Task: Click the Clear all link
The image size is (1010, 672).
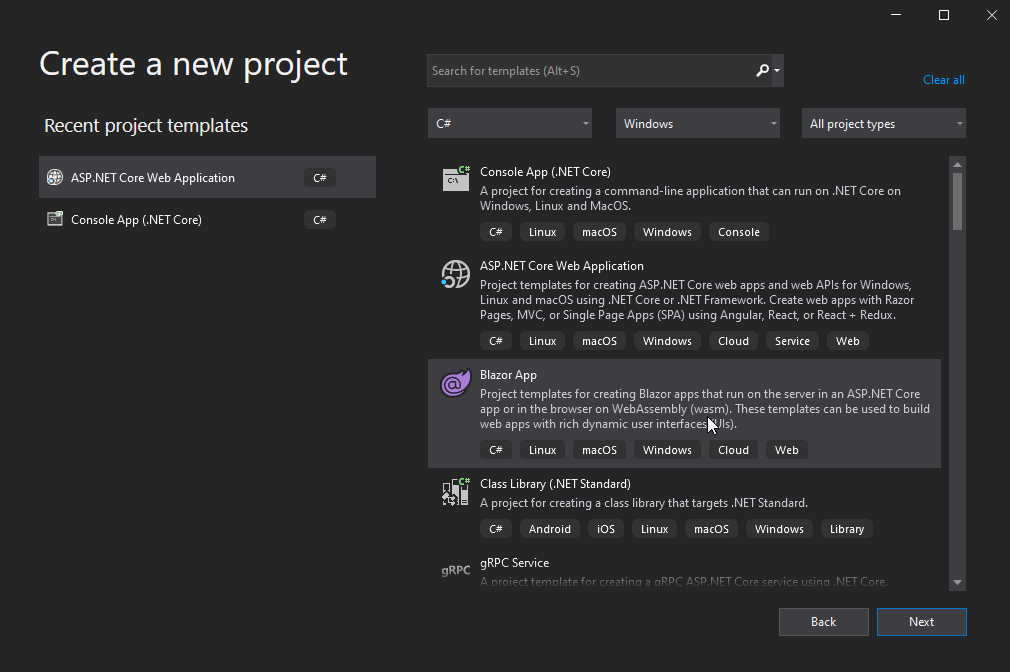Action: (x=944, y=80)
